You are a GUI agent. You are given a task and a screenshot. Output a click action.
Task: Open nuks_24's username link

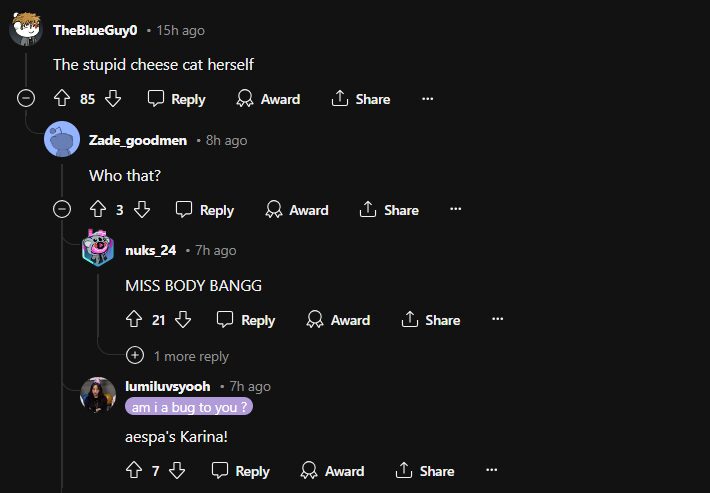point(150,250)
